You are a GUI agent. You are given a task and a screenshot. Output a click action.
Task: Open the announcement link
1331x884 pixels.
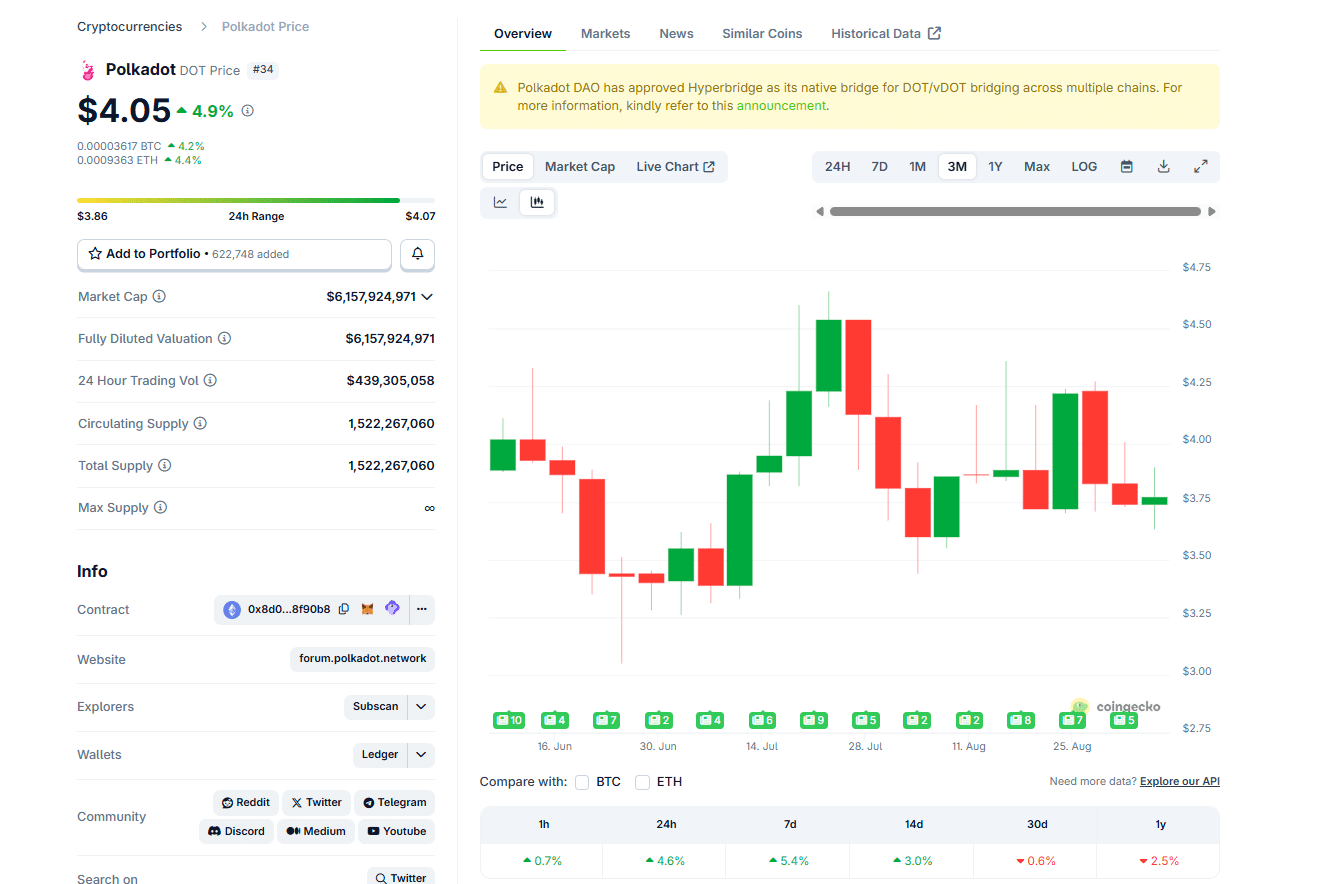click(x=781, y=106)
